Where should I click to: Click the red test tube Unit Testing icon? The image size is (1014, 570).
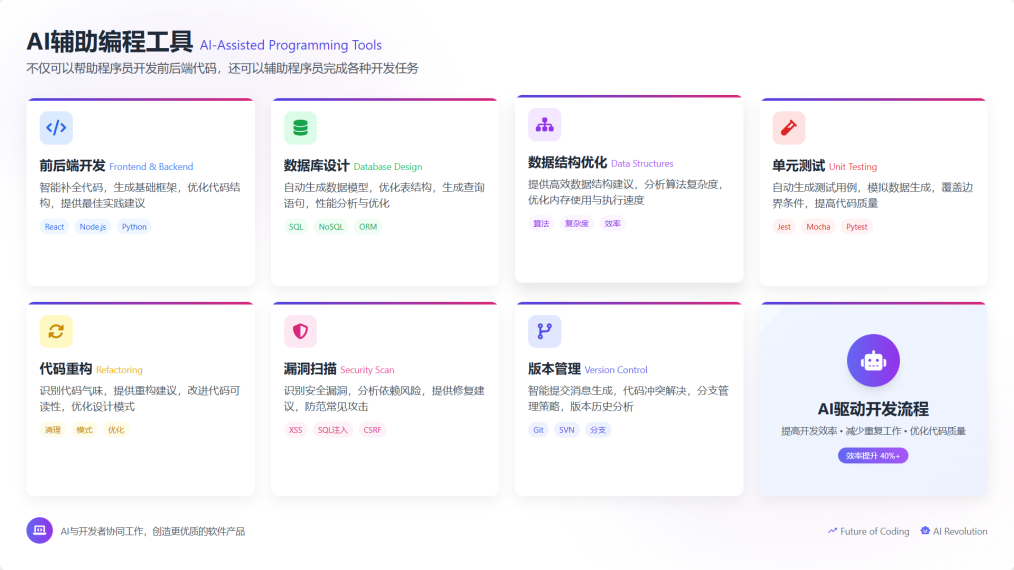pyautogui.click(x=788, y=128)
